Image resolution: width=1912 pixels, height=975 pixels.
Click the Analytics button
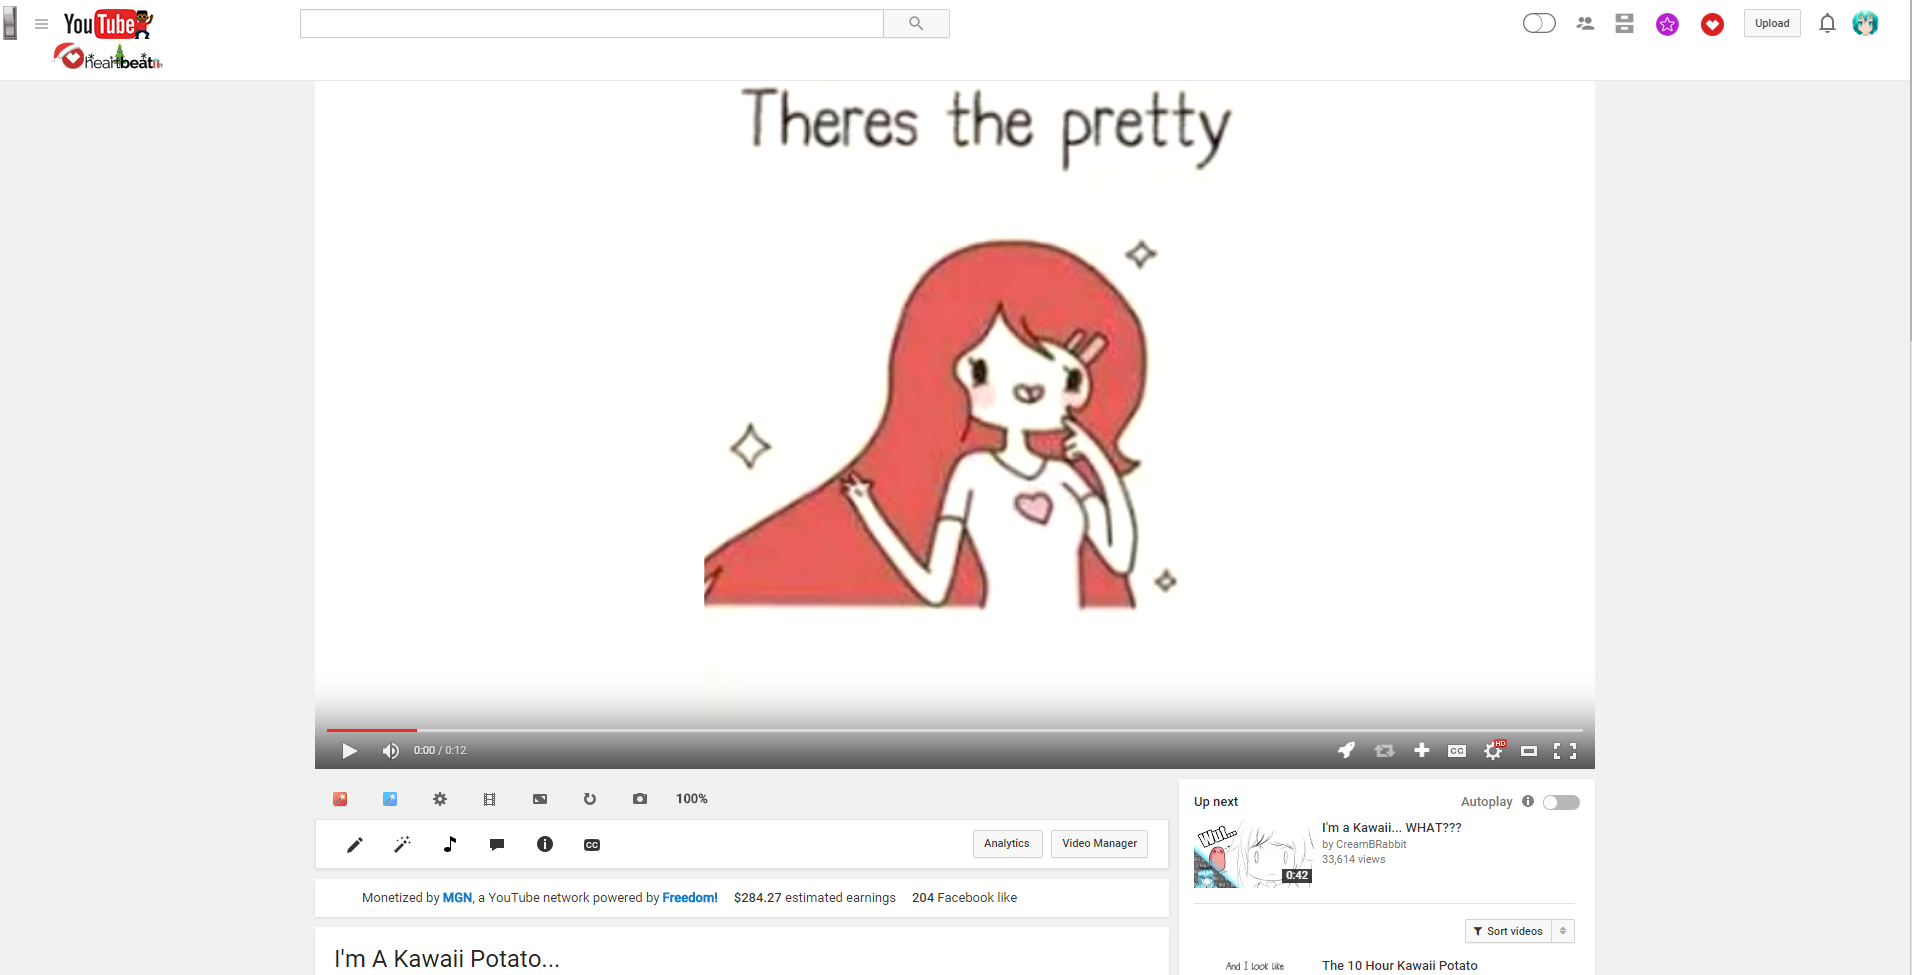click(x=1006, y=844)
